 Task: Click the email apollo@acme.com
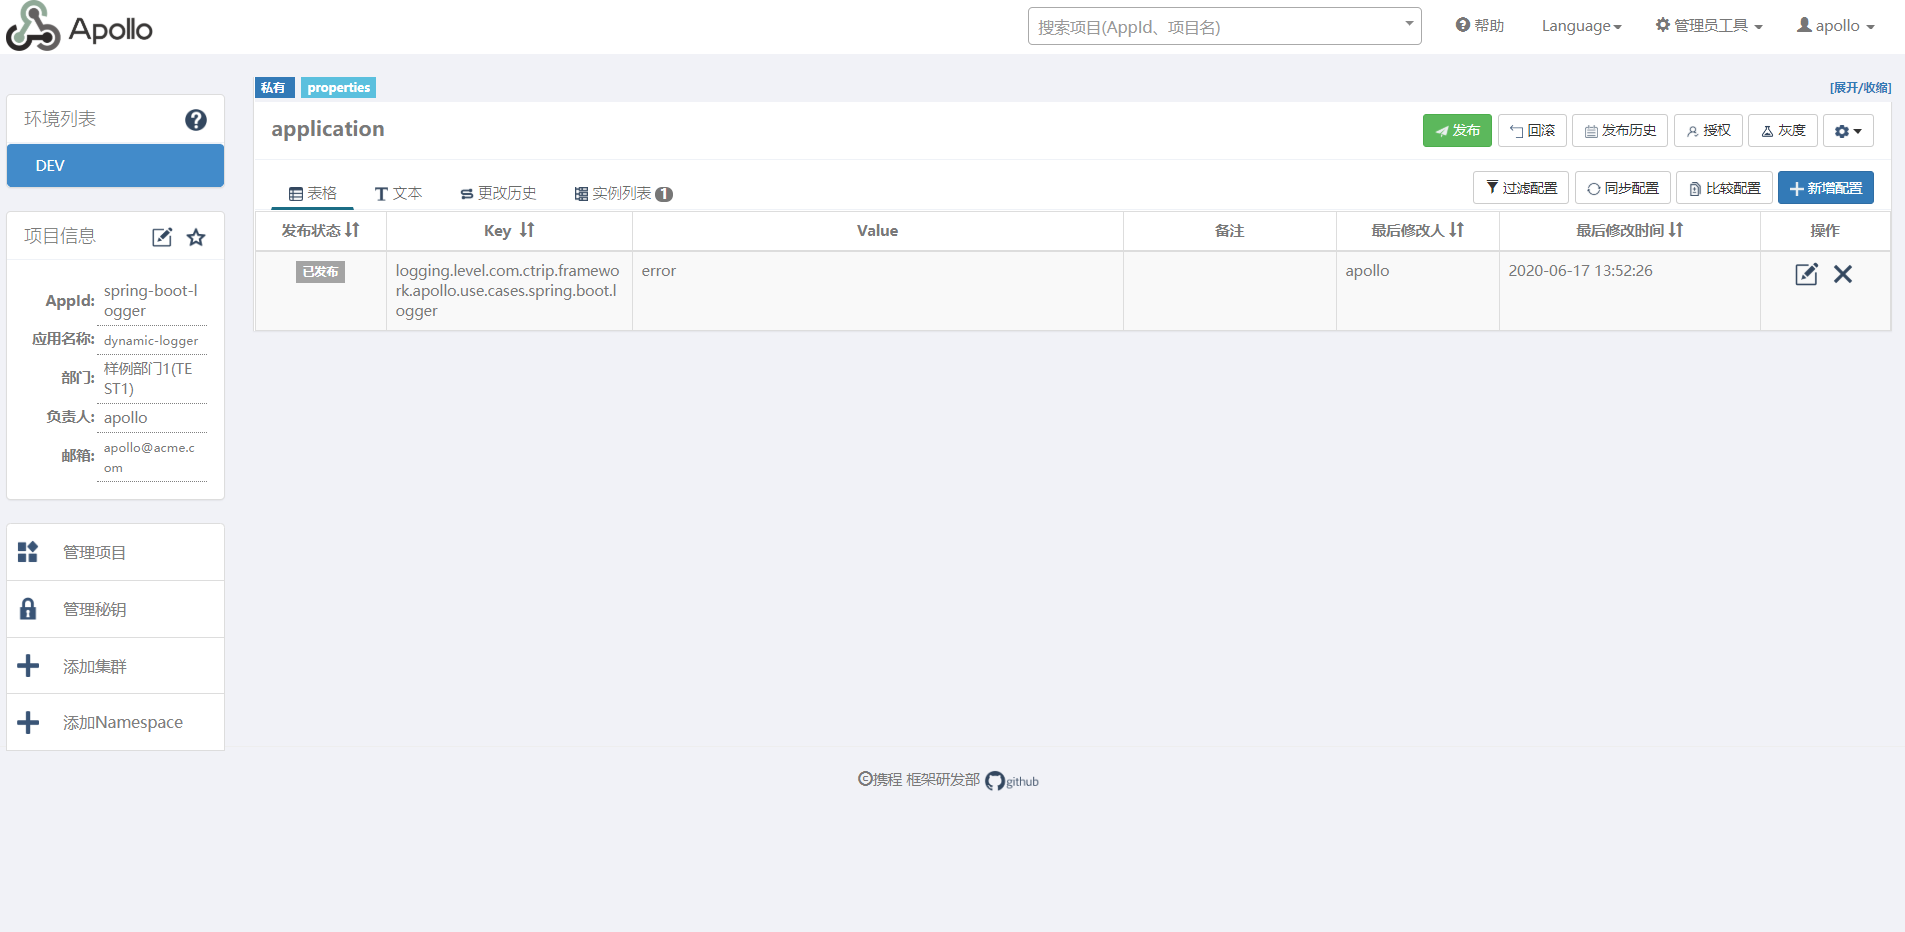click(x=150, y=458)
